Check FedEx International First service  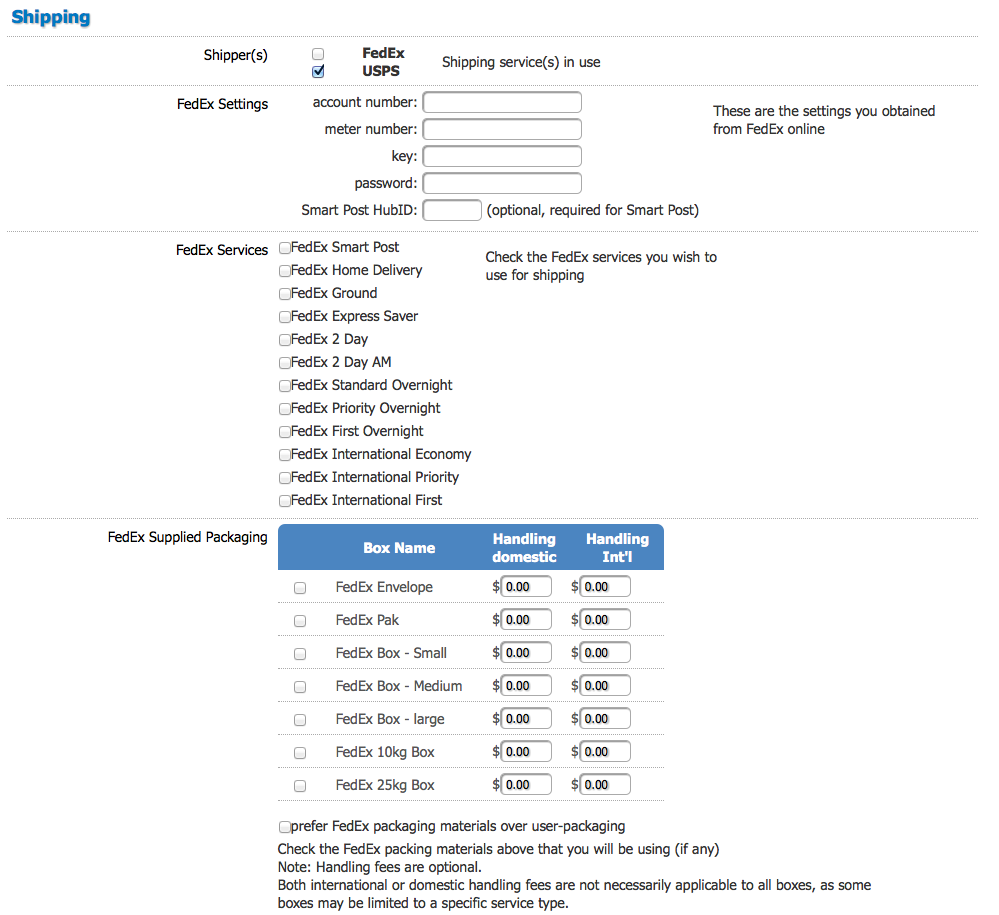pos(285,500)
